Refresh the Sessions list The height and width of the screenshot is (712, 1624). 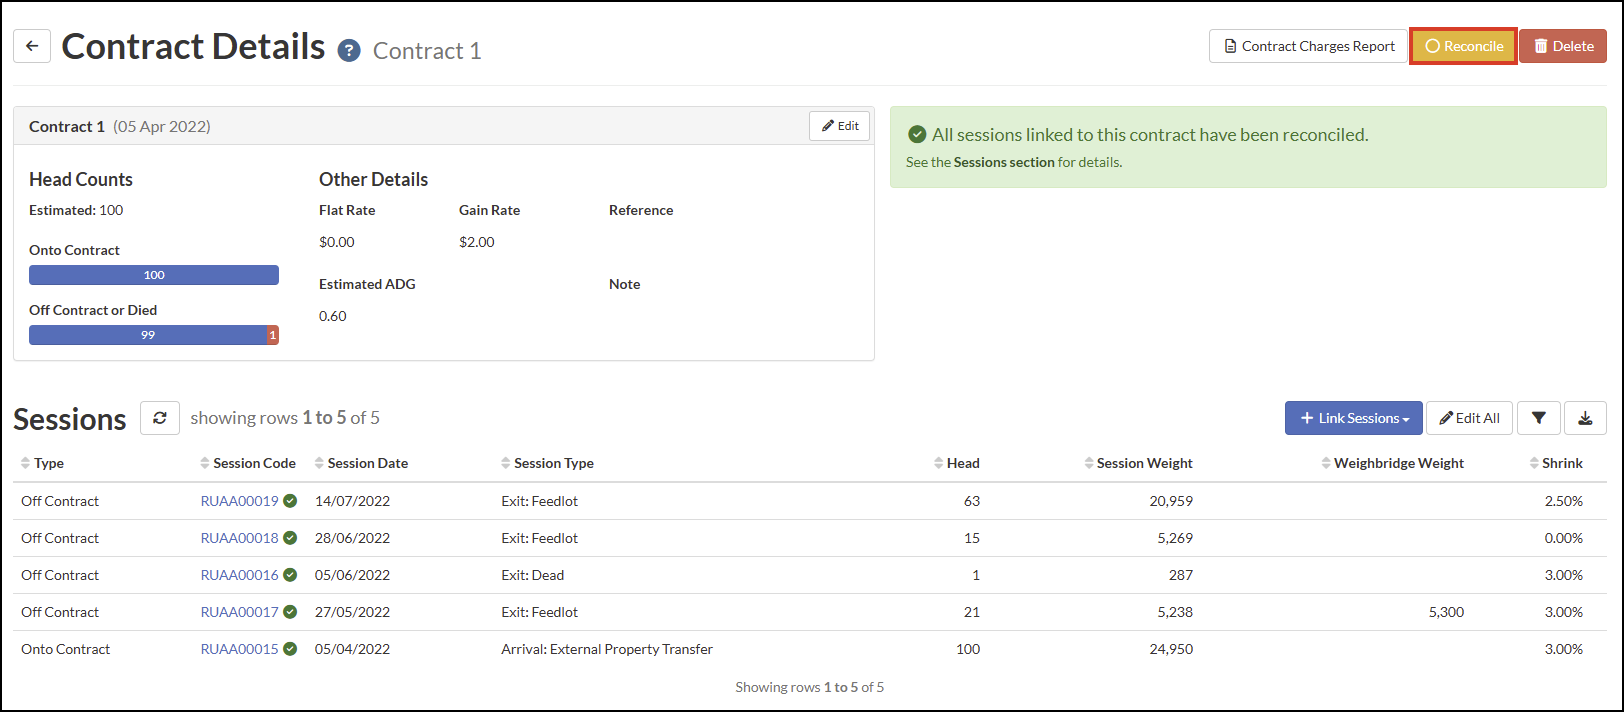160,418
